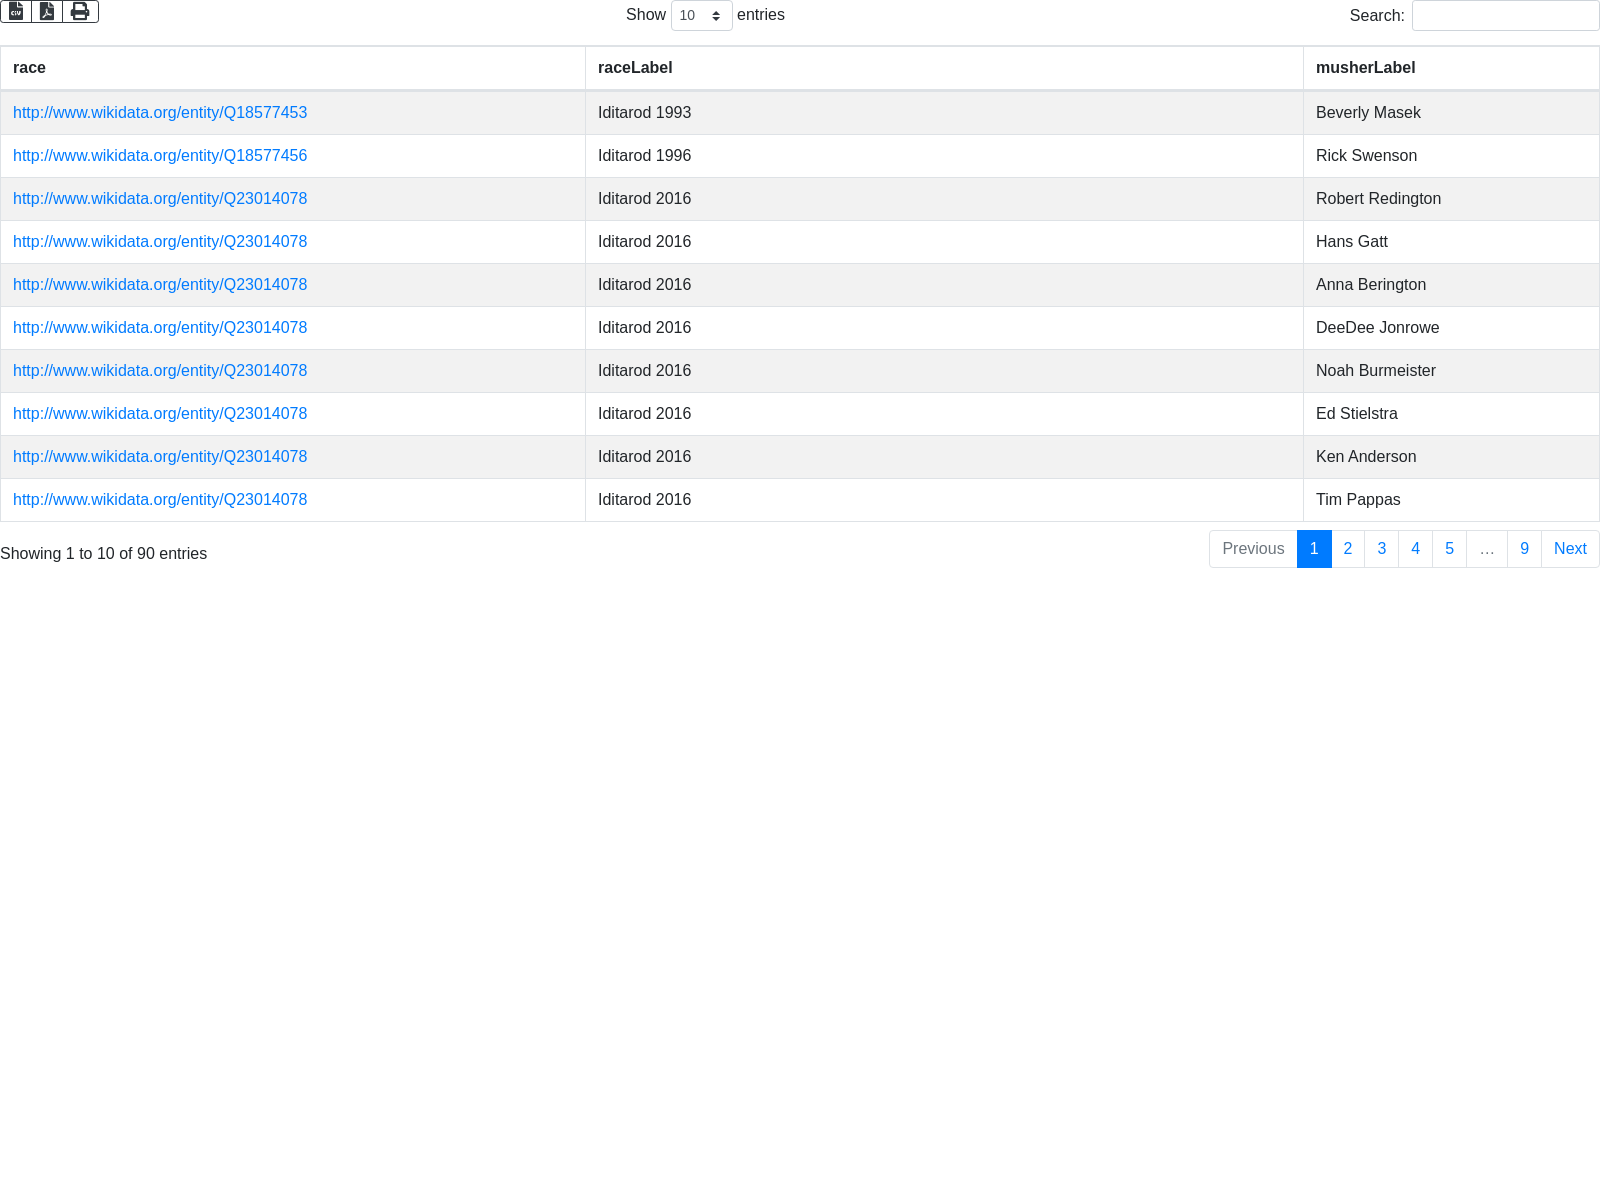
Task: Click the Tim Pappas cell
Action: [1451, 500]
